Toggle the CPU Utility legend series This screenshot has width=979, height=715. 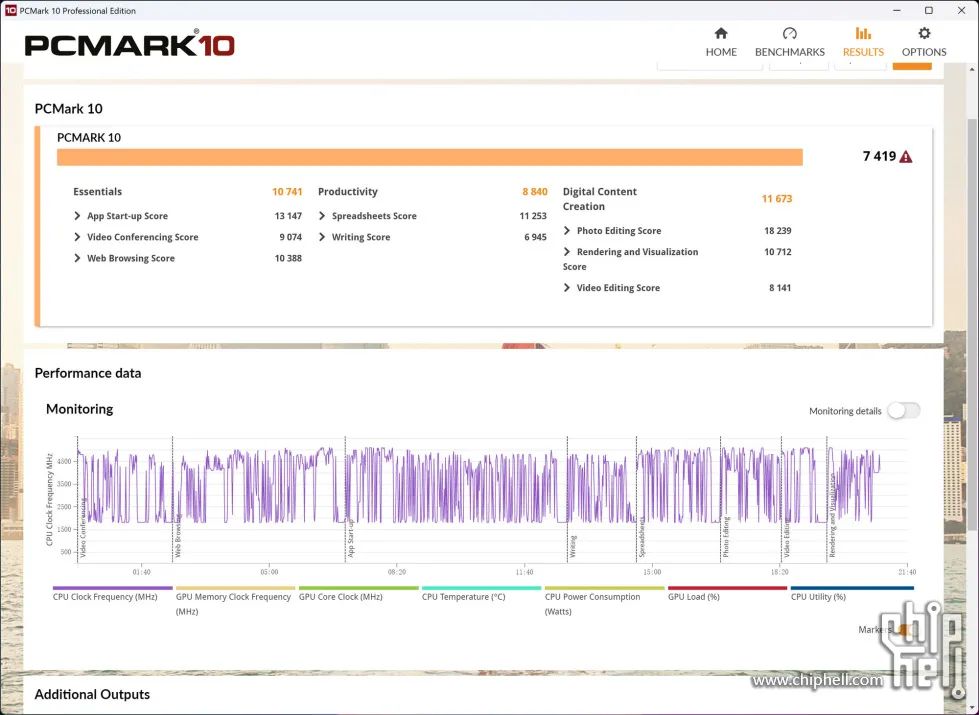(852, 594)
